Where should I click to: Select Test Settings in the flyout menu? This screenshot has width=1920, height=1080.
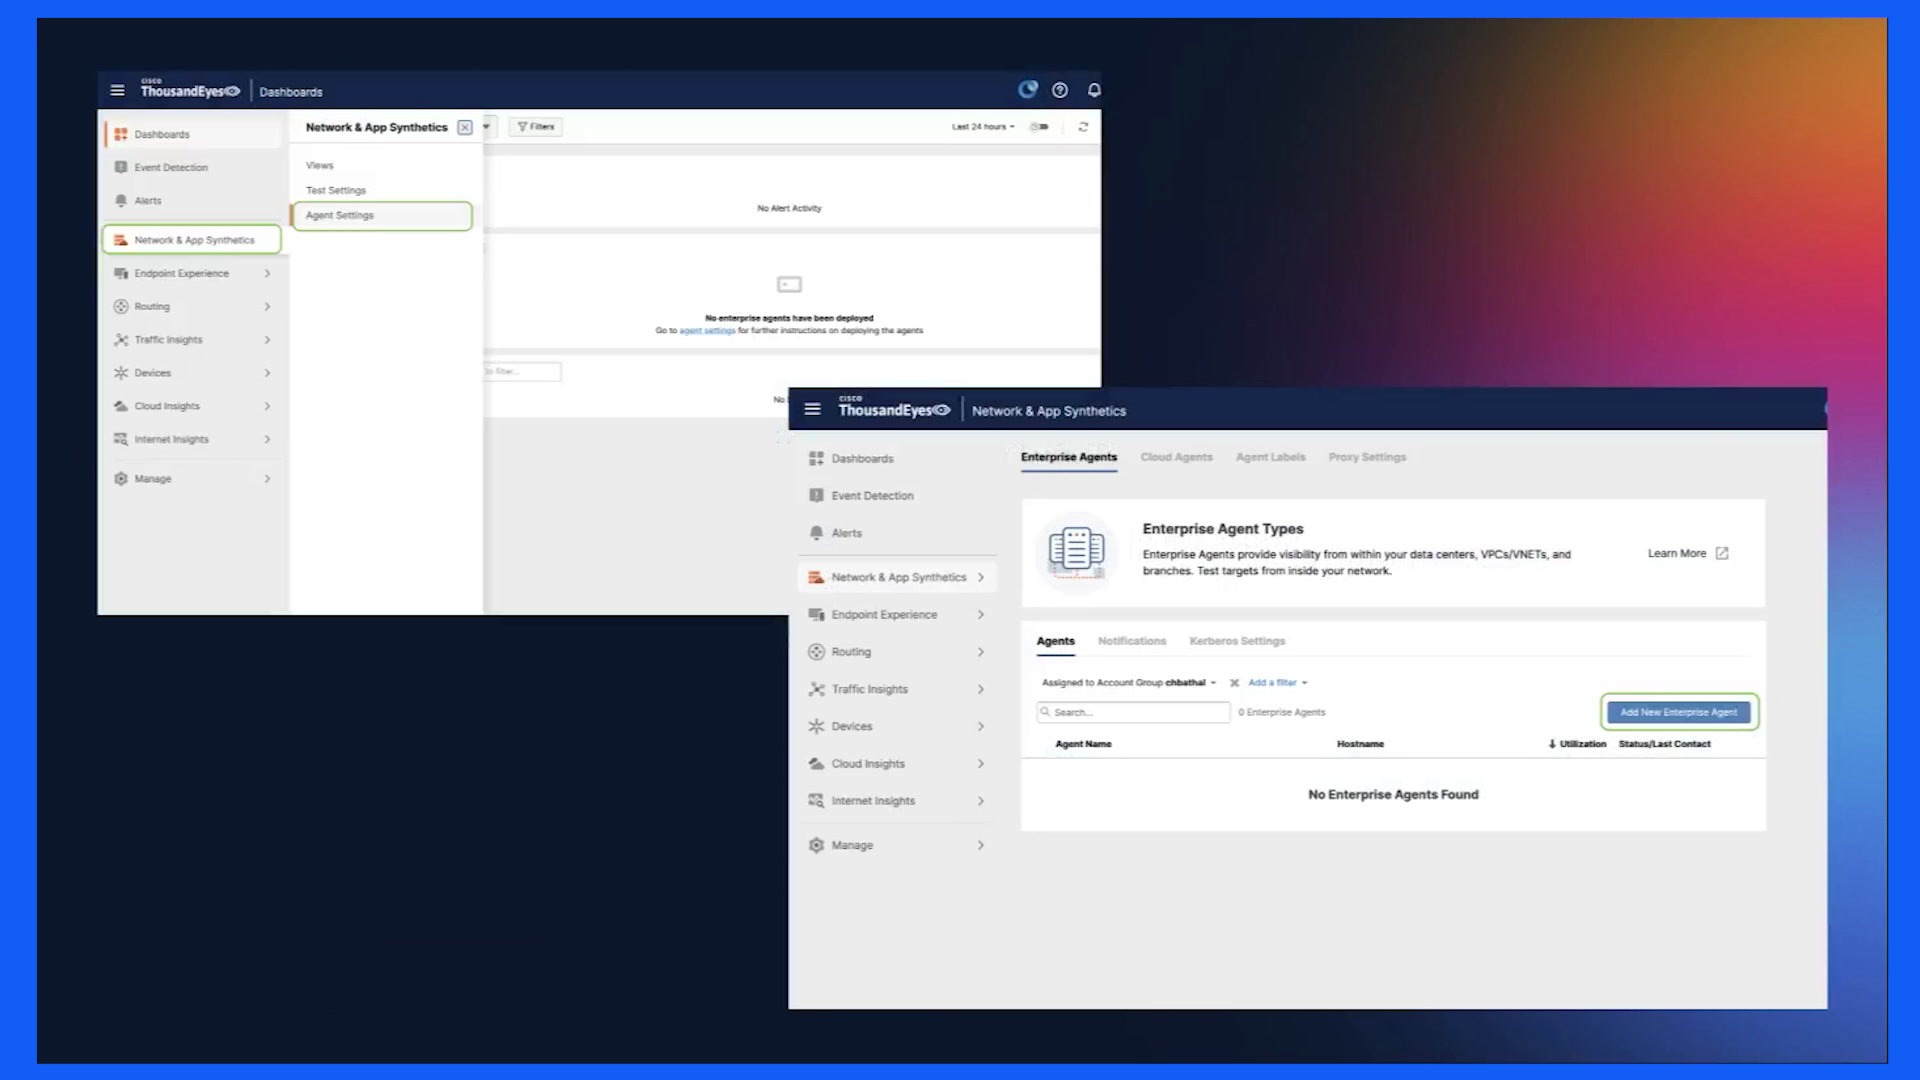tap(336, 190)
